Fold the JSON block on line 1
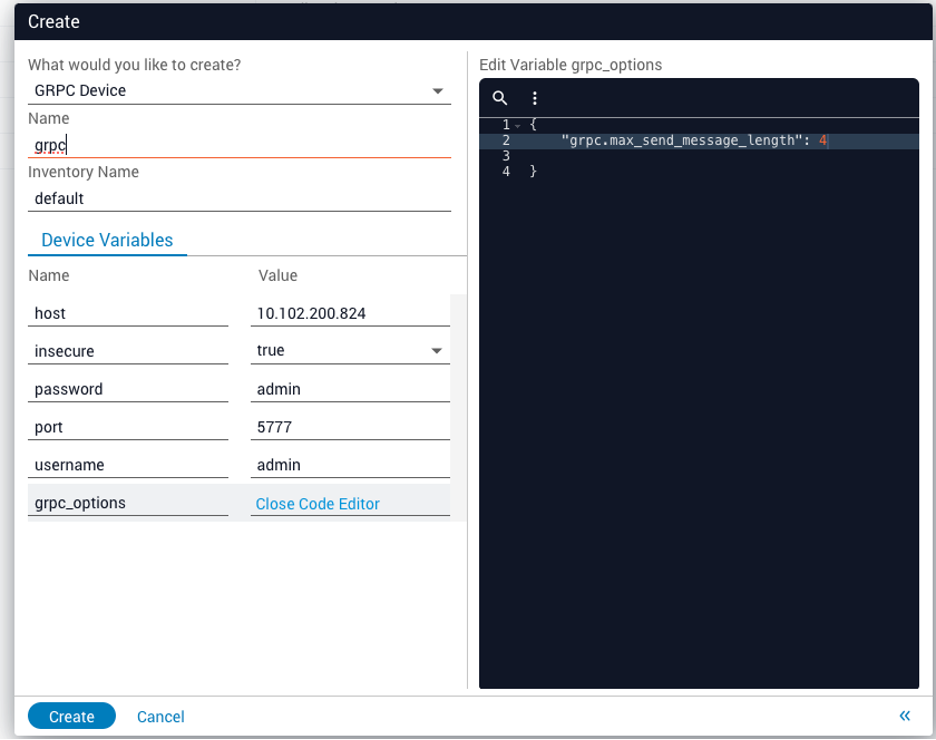936x740 pixels. point(517,125)
